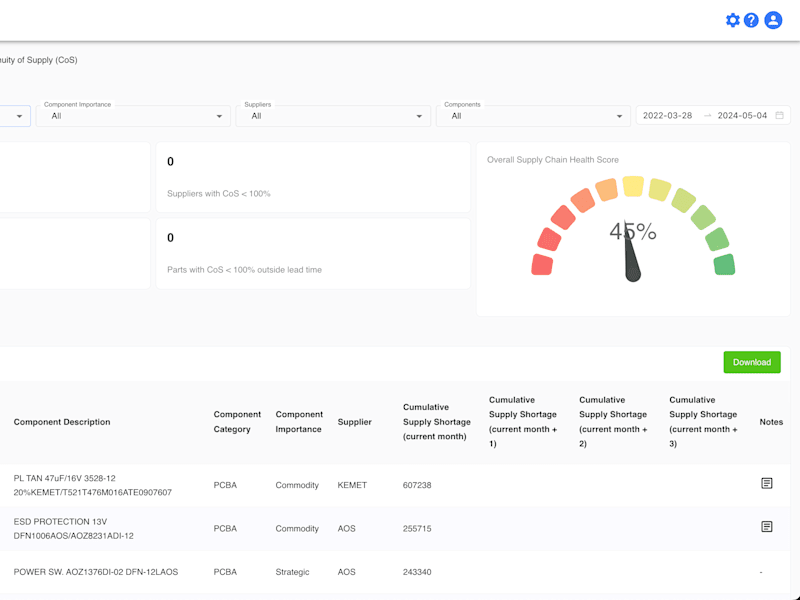Open notes icon for ESD PROTECTION row
Image resolution: width=800 pixels, height=600 pixels.
coord(766,527)
